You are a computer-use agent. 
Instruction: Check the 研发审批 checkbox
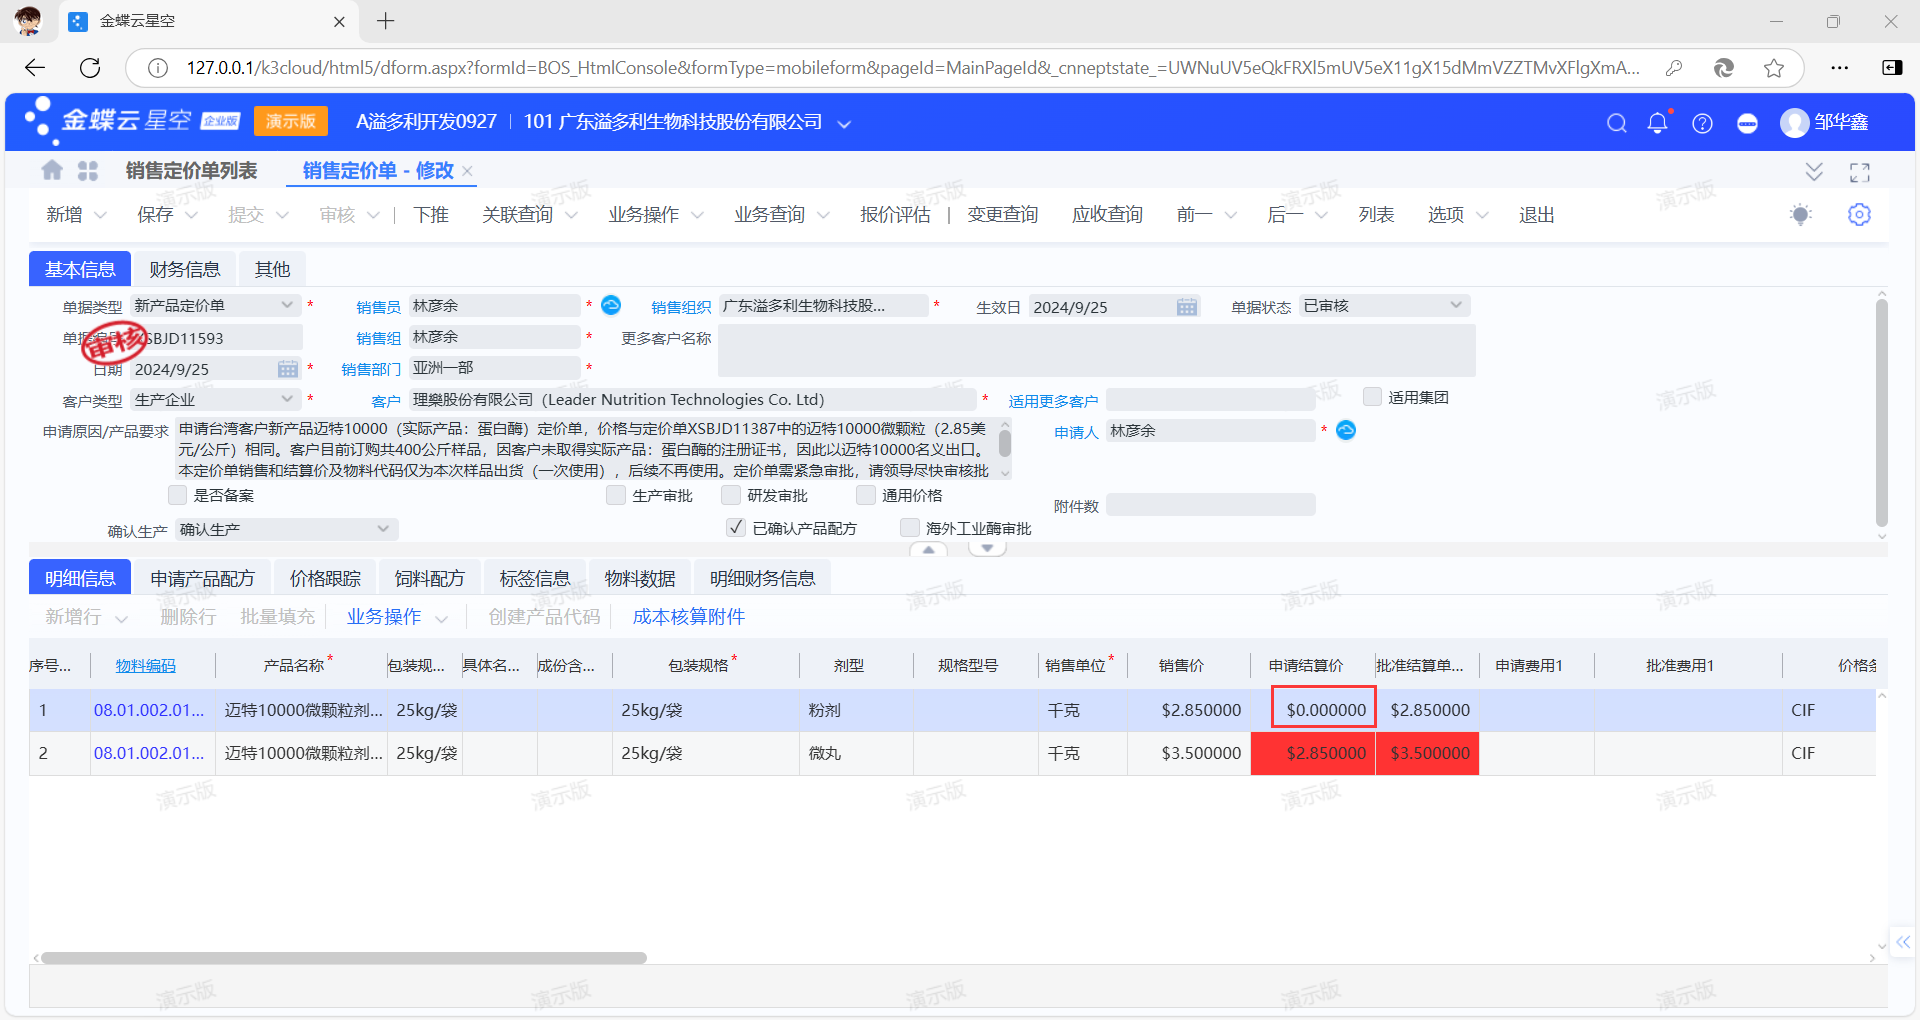[x=731, y=495]
